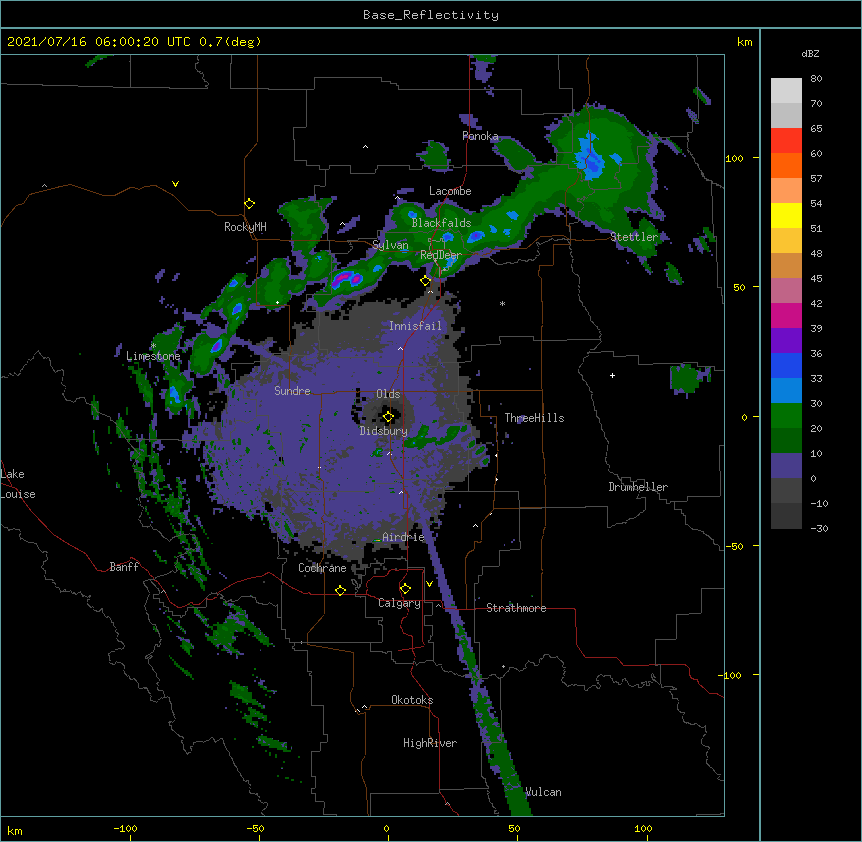Click the Lacombe label

click(x=450, y=191)
